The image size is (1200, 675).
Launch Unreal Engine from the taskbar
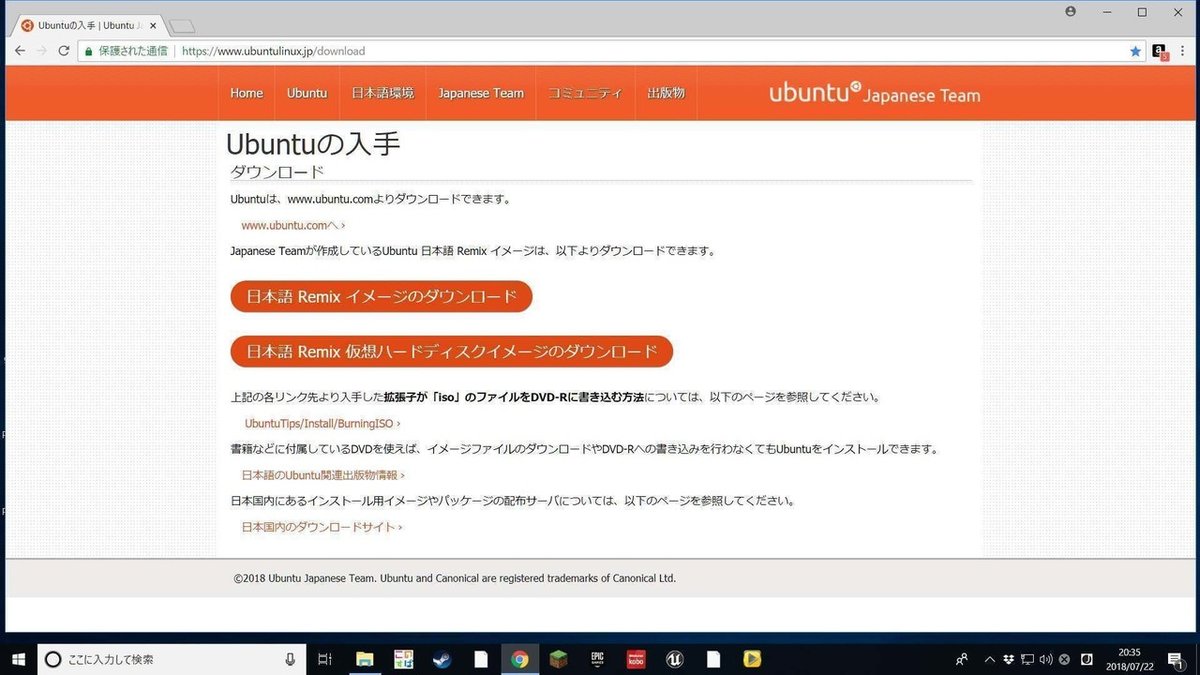pos(674,659)
